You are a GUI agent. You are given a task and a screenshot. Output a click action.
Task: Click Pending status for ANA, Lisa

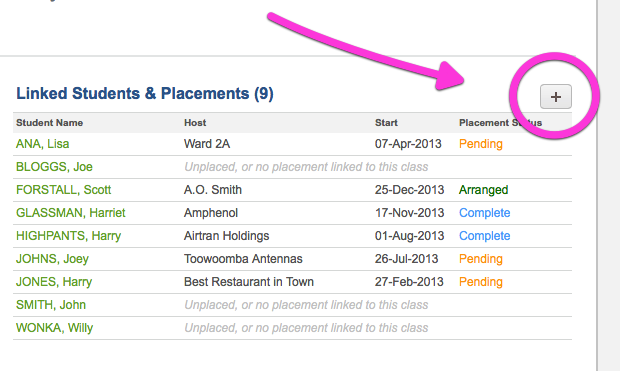click(481, 144)
